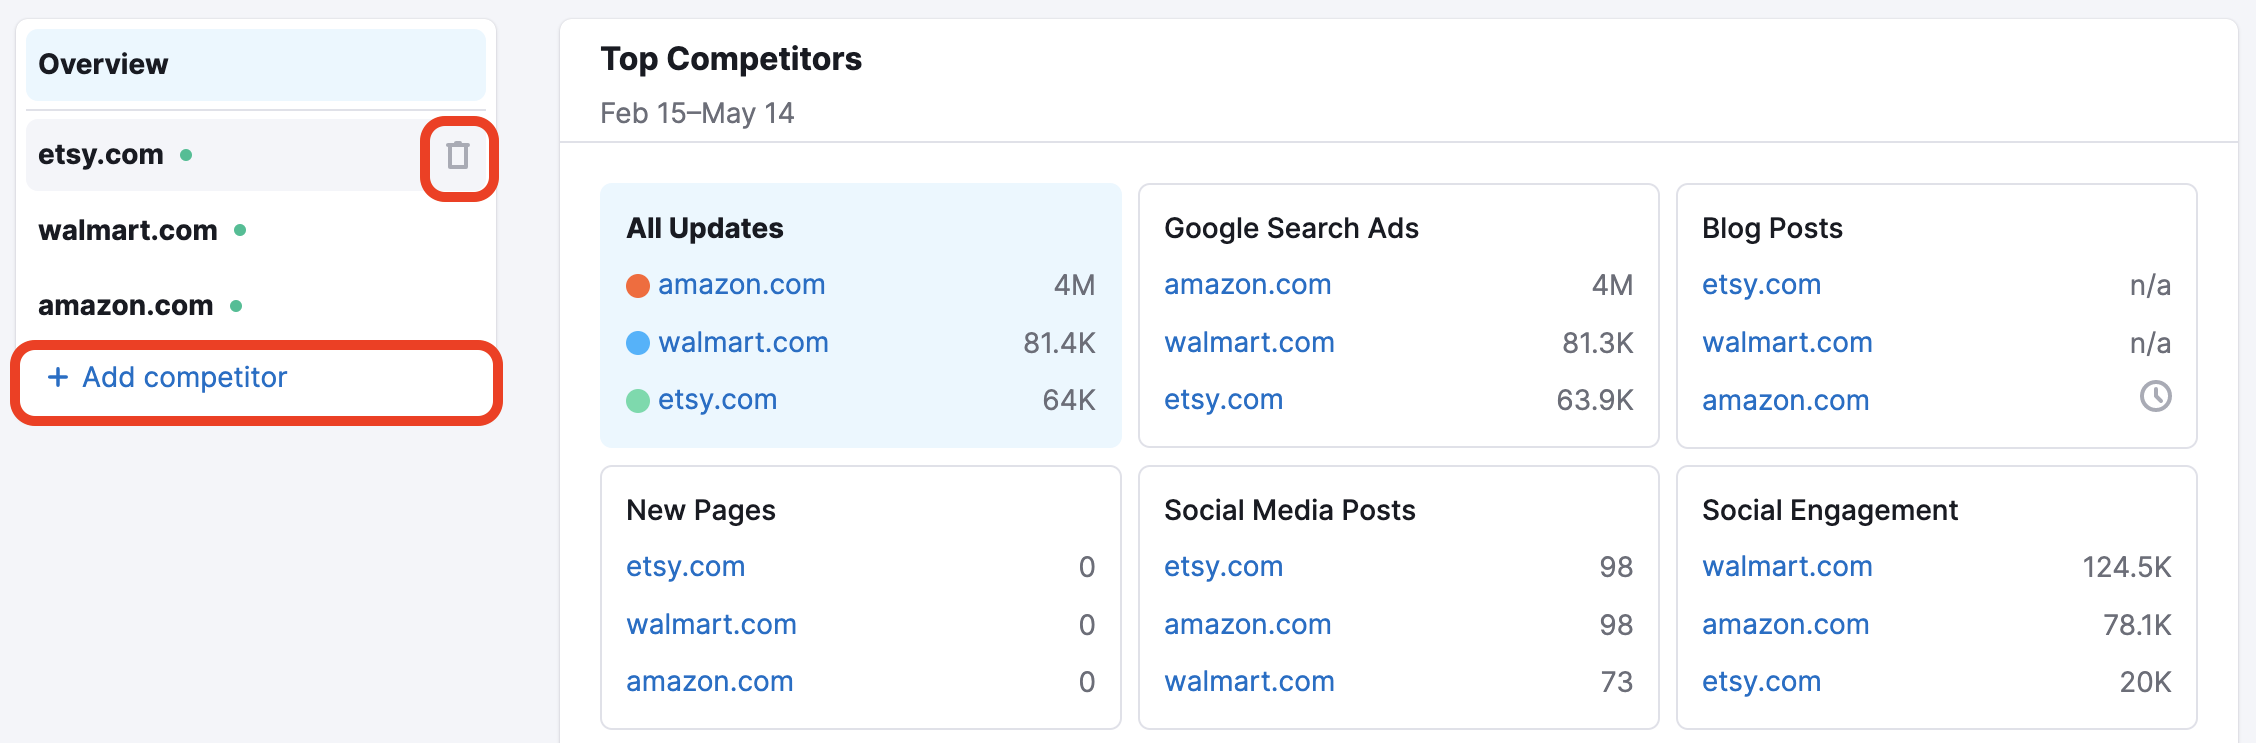Click the orange dot beside amazon.com in All Updates

(637, 284)
